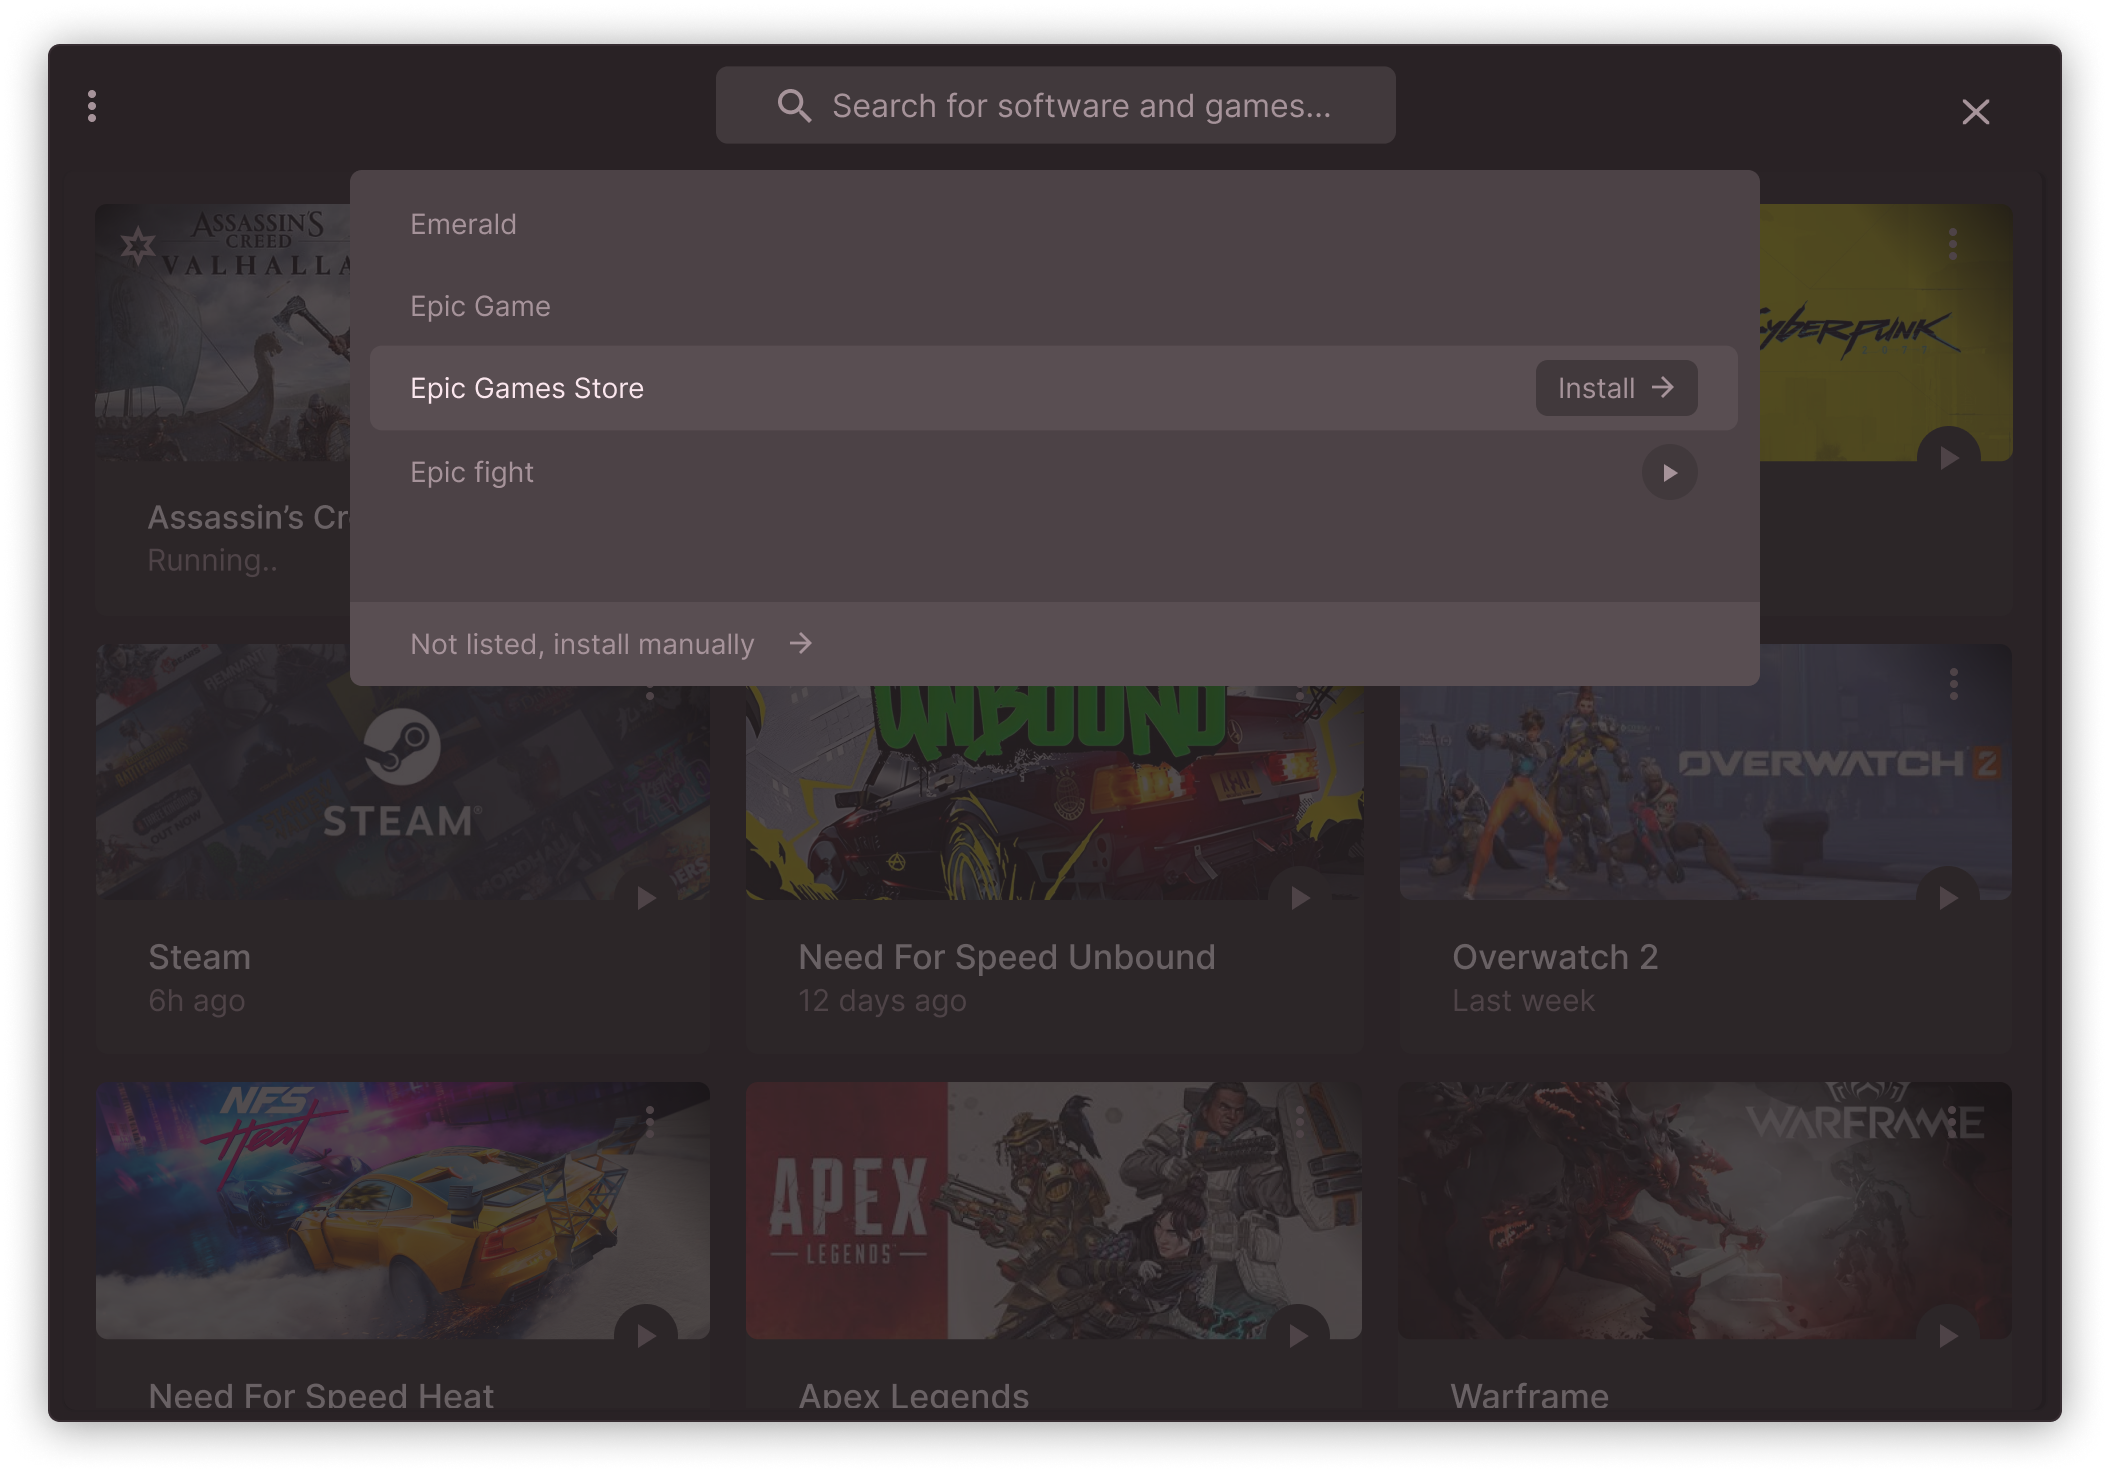Viewport: 2110px width, 1476px height.
Task: Play the Epic fight game
Action: click(1669, 473)
